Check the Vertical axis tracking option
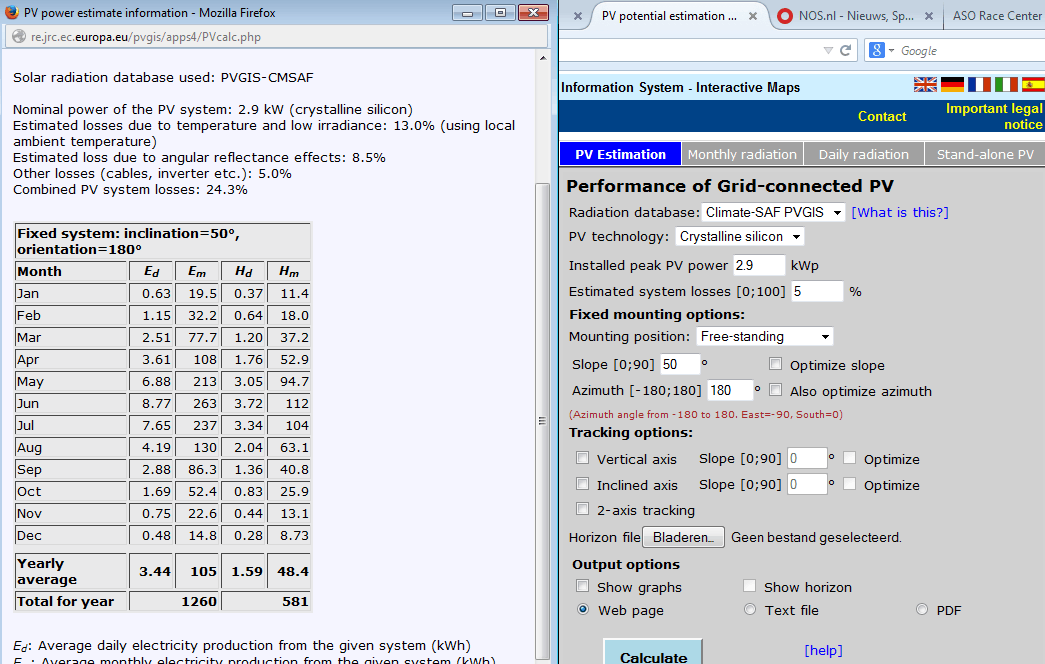This screenshot has width=1045, height=664. coord(582,458)
